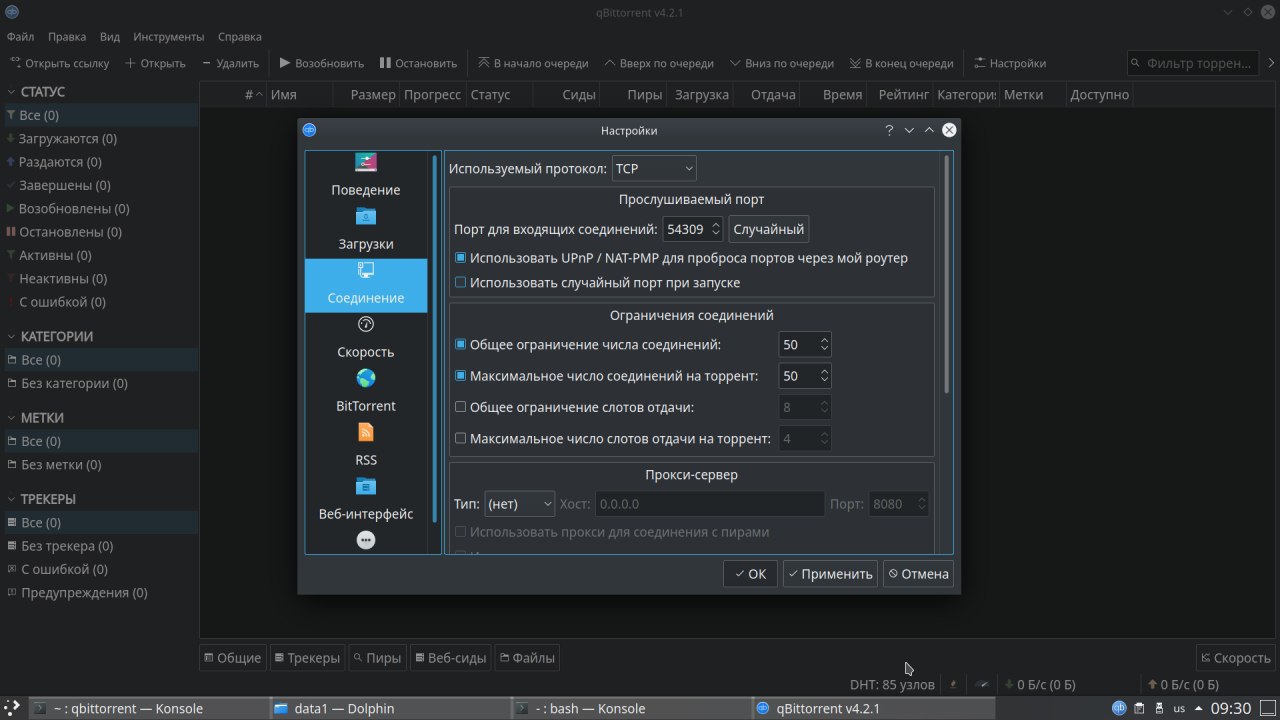
Task: Collapse the КАТЕГОРИИ sidebar section
Action: pyautogui.click(x=12, y=337)
